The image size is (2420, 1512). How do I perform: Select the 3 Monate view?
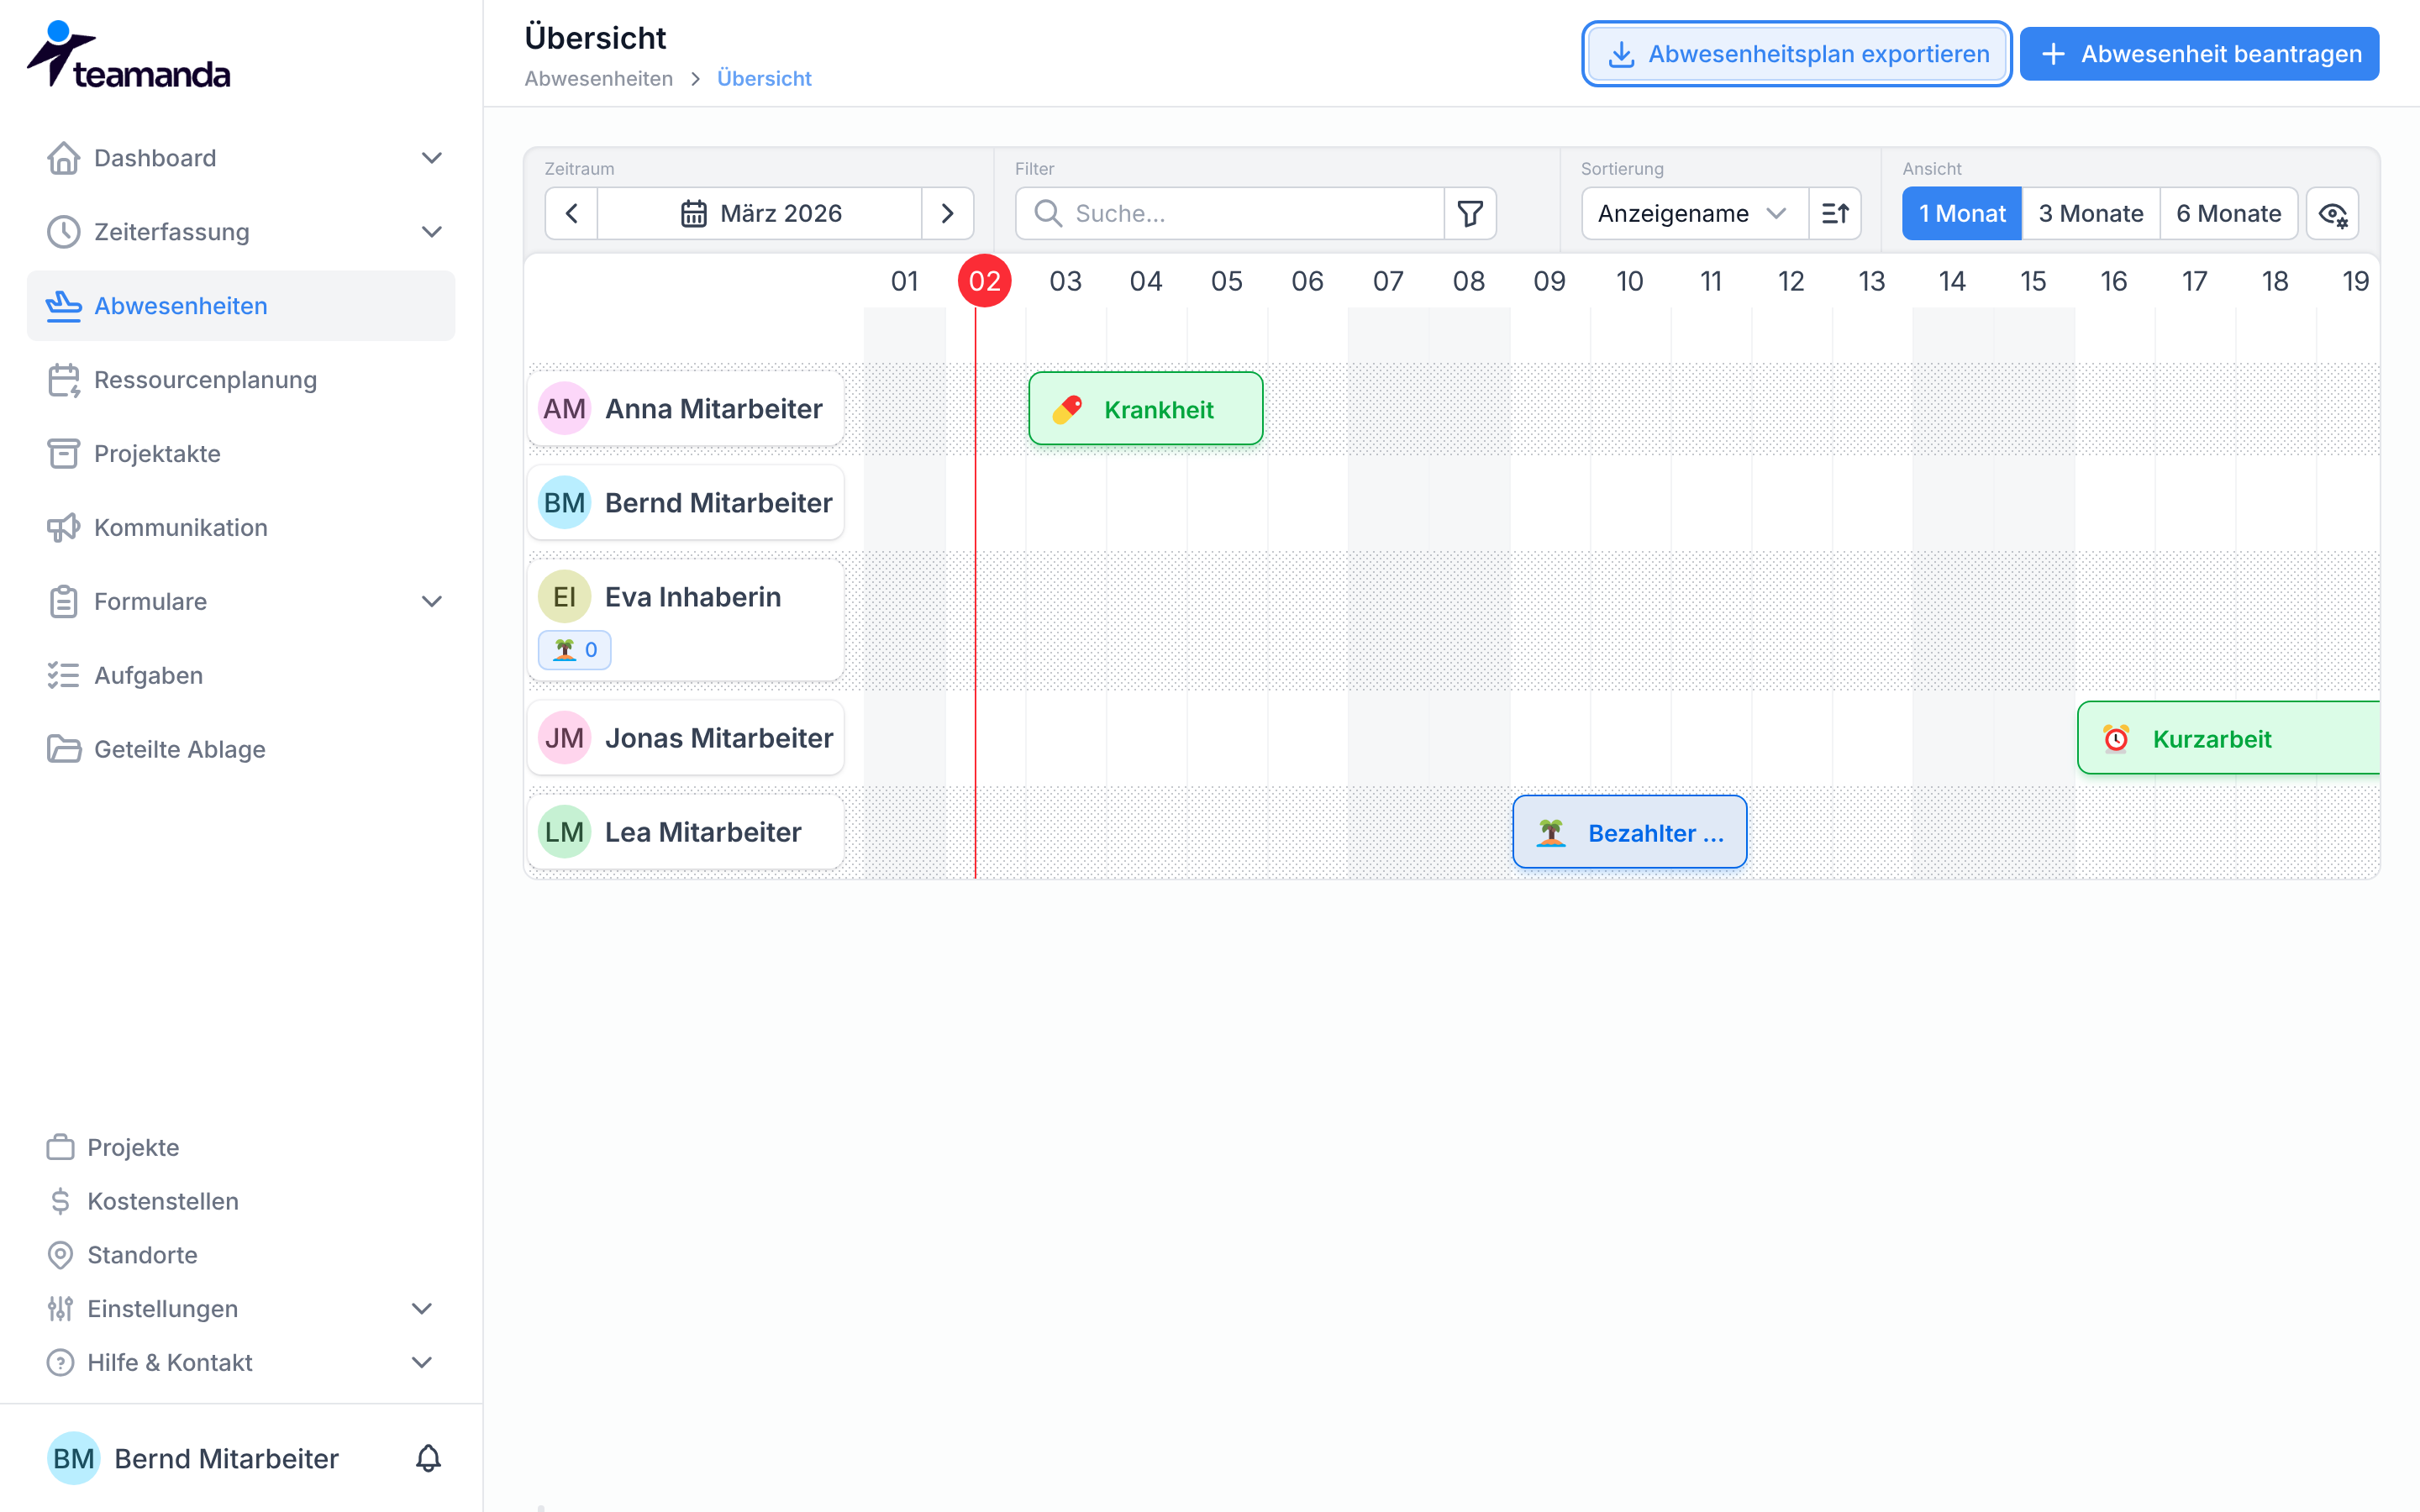[x=2091, y=214]
